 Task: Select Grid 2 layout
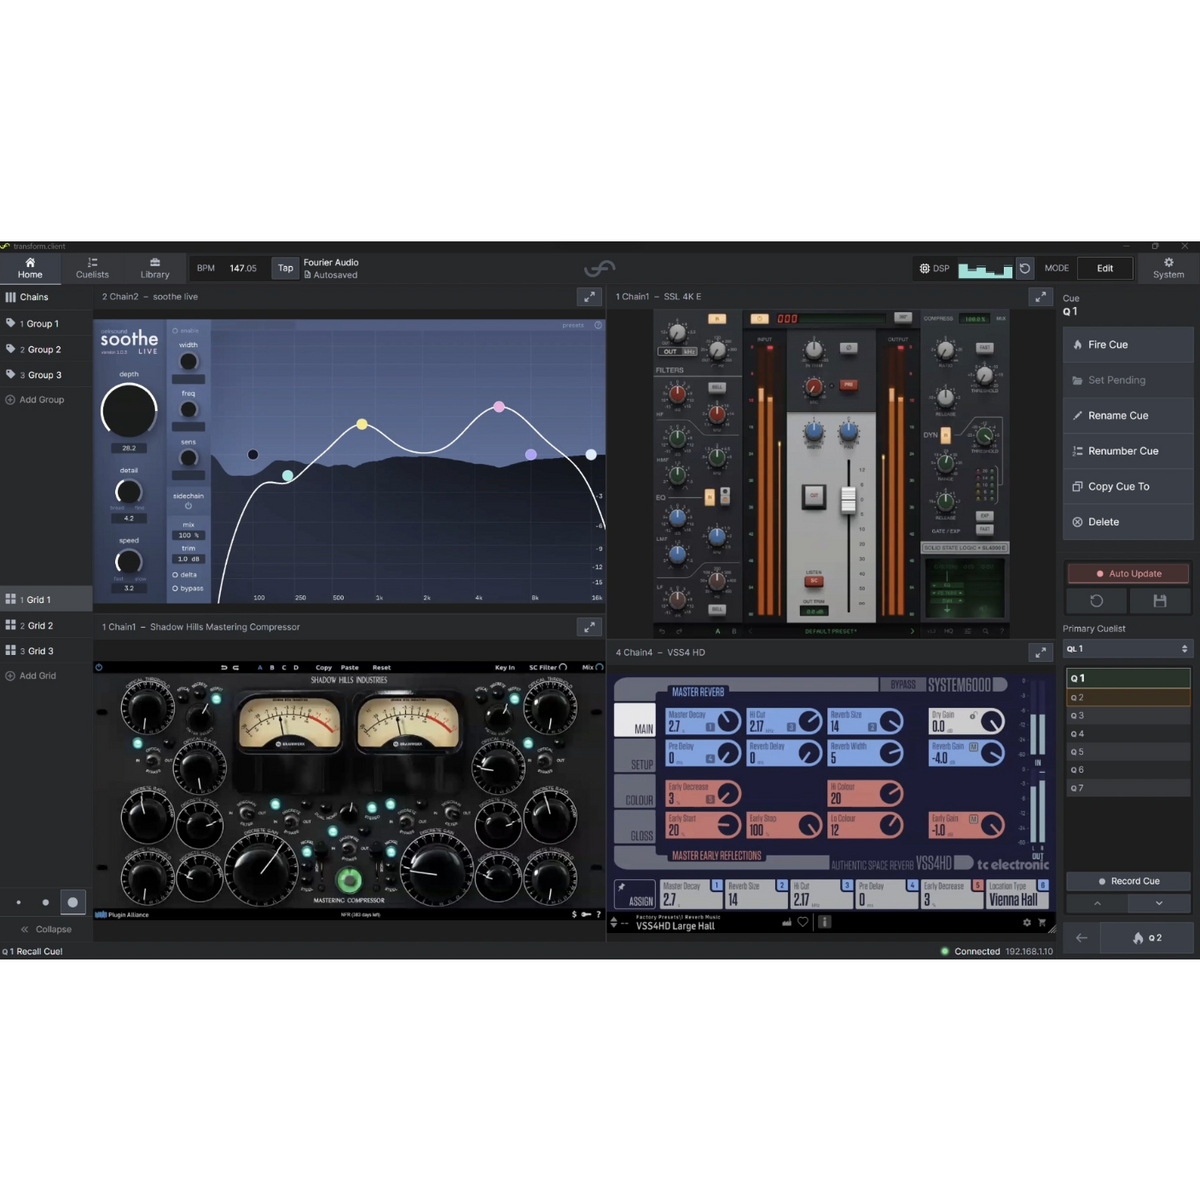46,625
